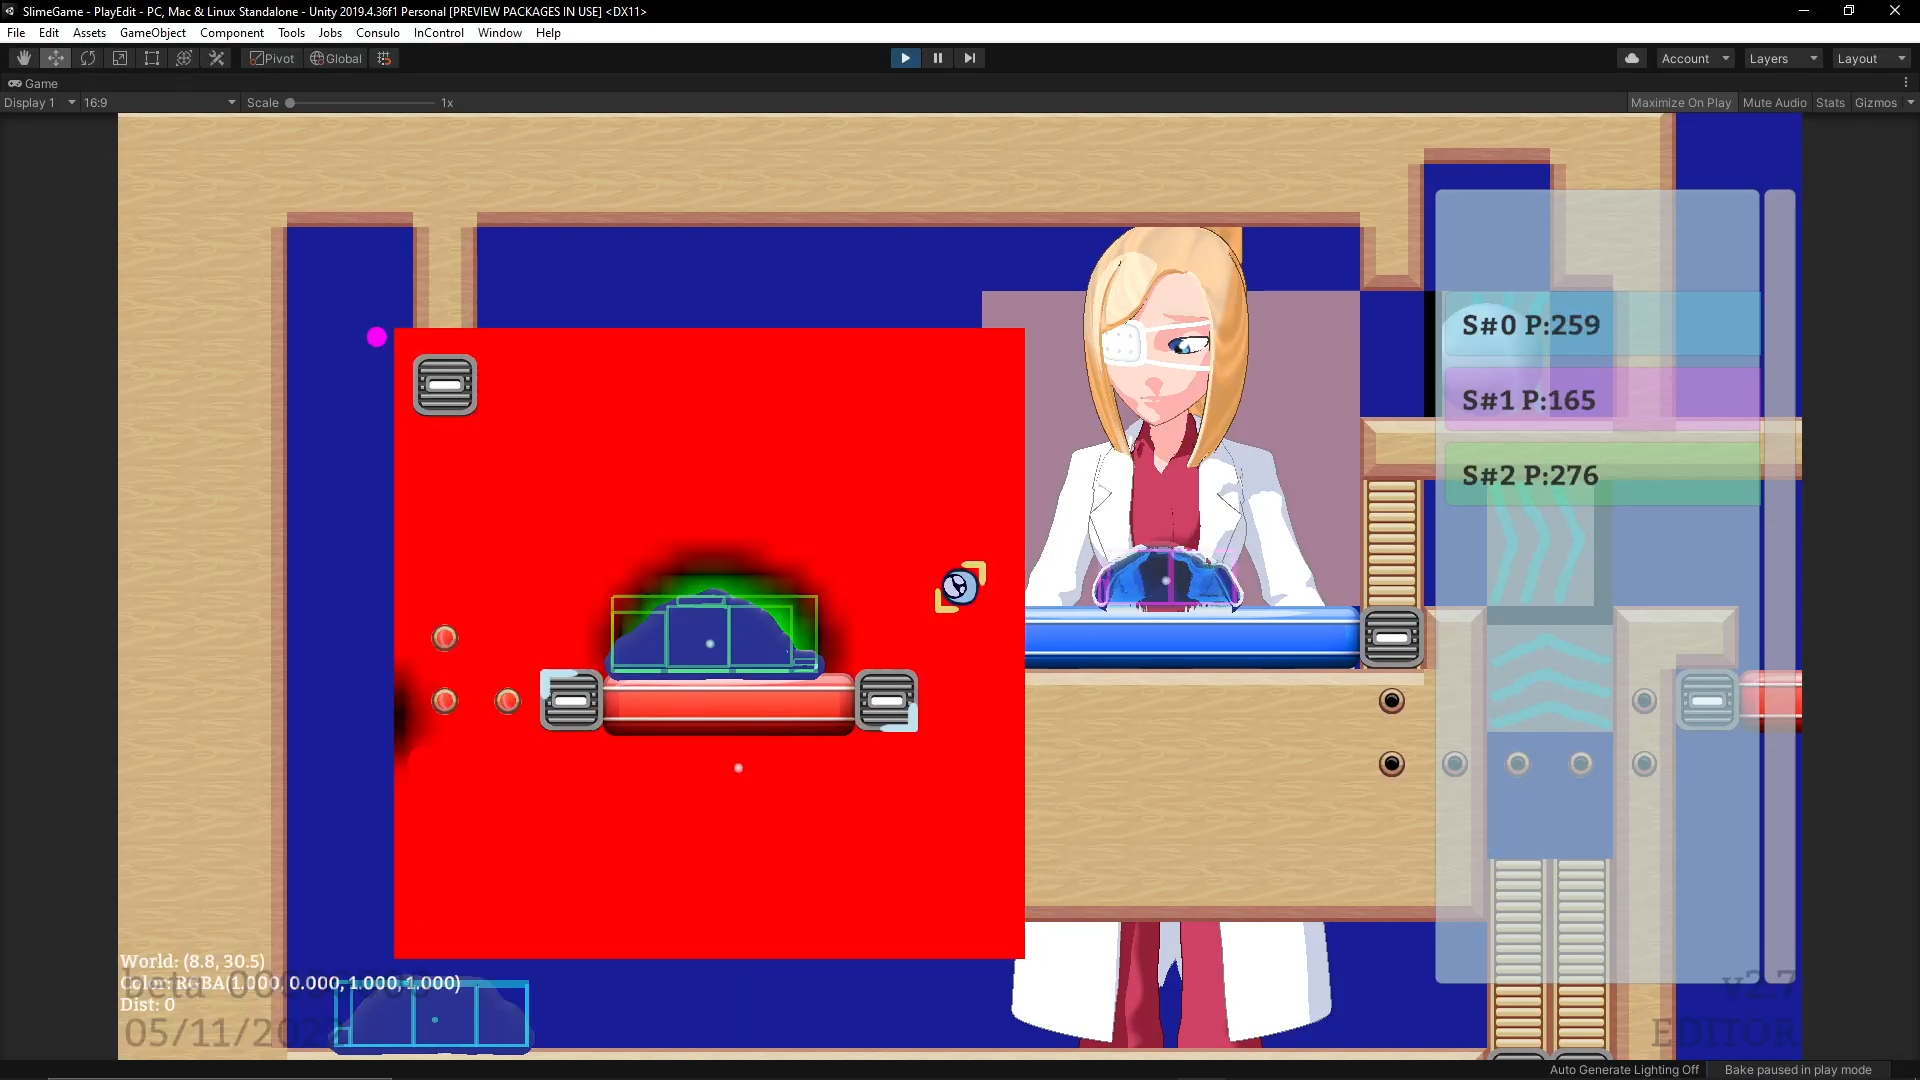1920x1080 pixels.
Task: Expand the 16:9 aspect ratio dropdown
Action: 159,102
